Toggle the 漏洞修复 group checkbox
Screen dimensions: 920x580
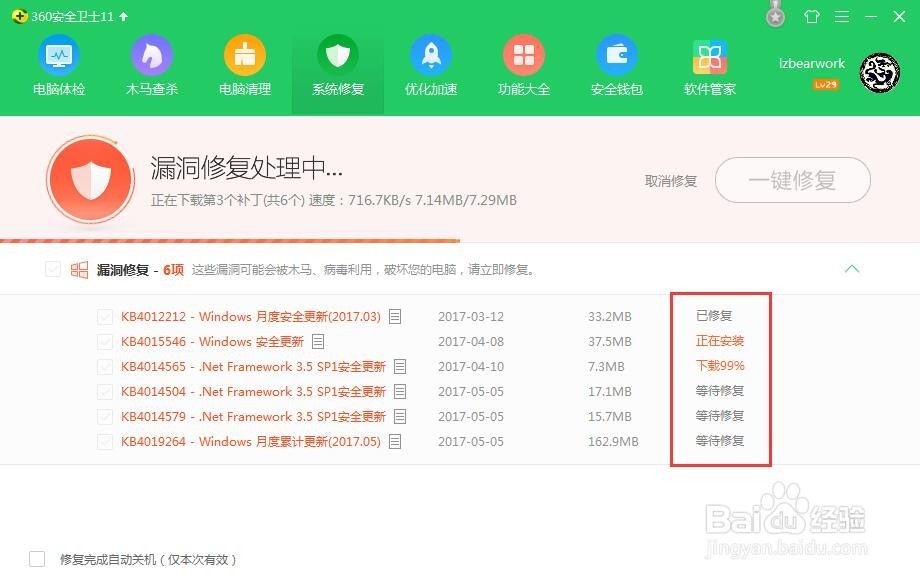click(x=53, y=269)
